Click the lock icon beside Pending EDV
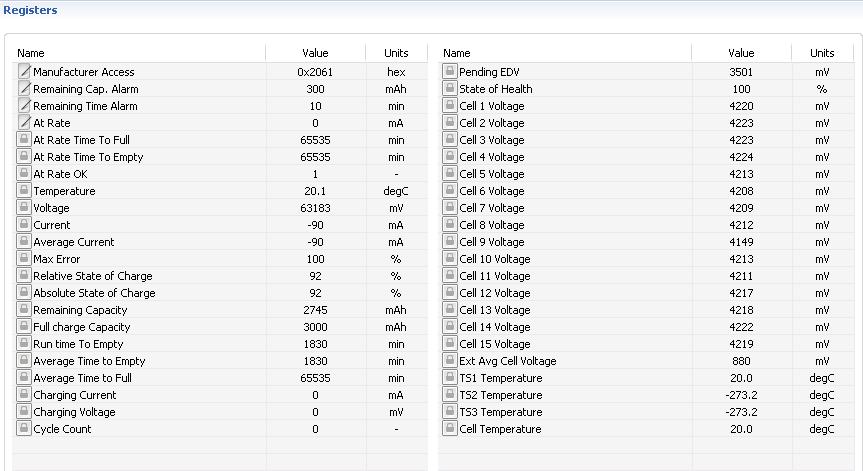 coord(450,72)
